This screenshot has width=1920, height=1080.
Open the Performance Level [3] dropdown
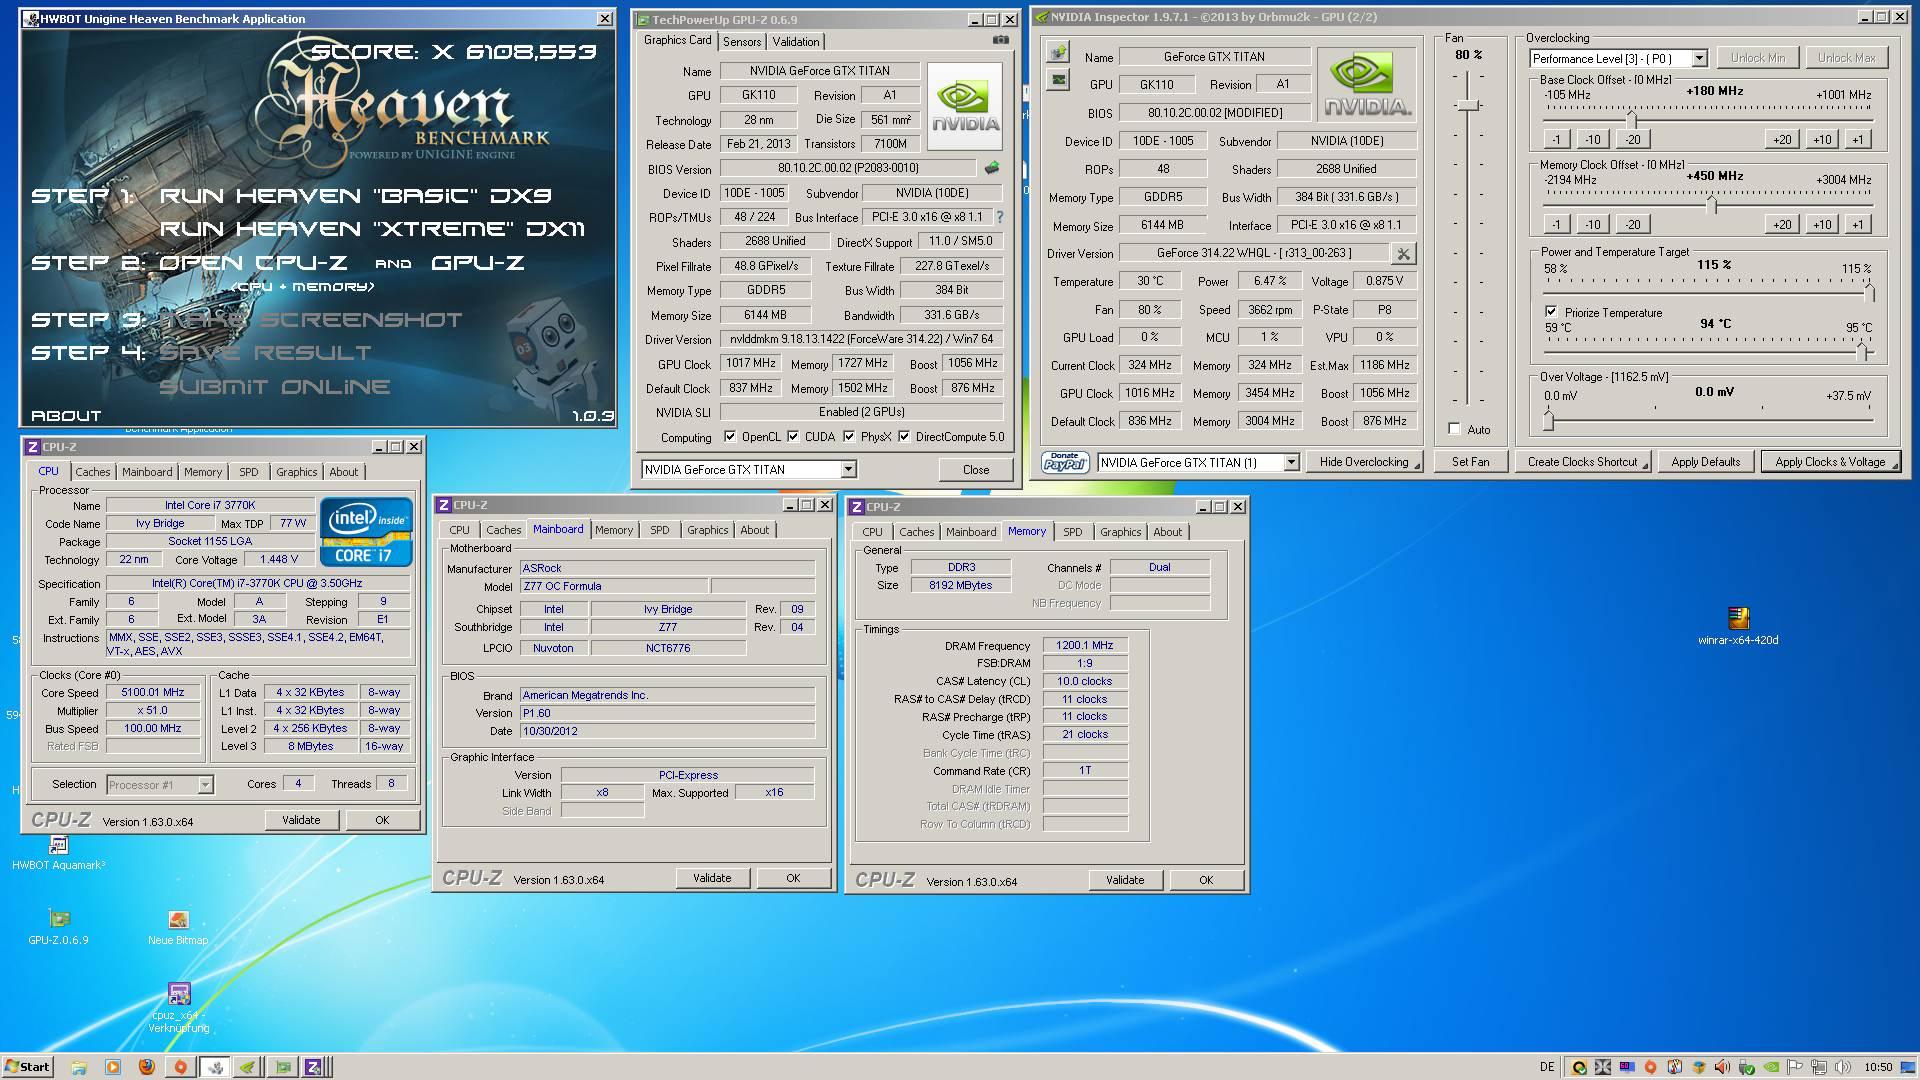coord(1698,59)
